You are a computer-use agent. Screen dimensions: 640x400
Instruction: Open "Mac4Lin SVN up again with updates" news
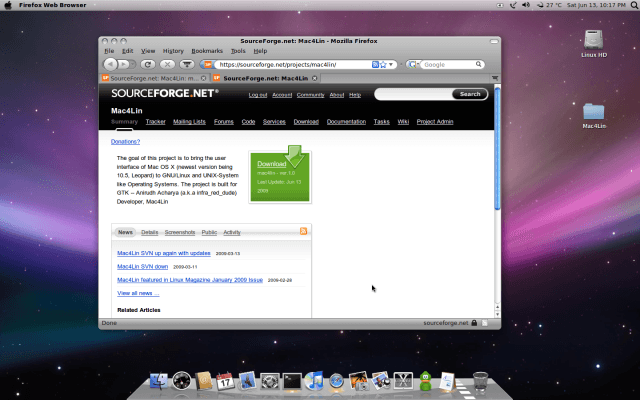pos(164,253)
